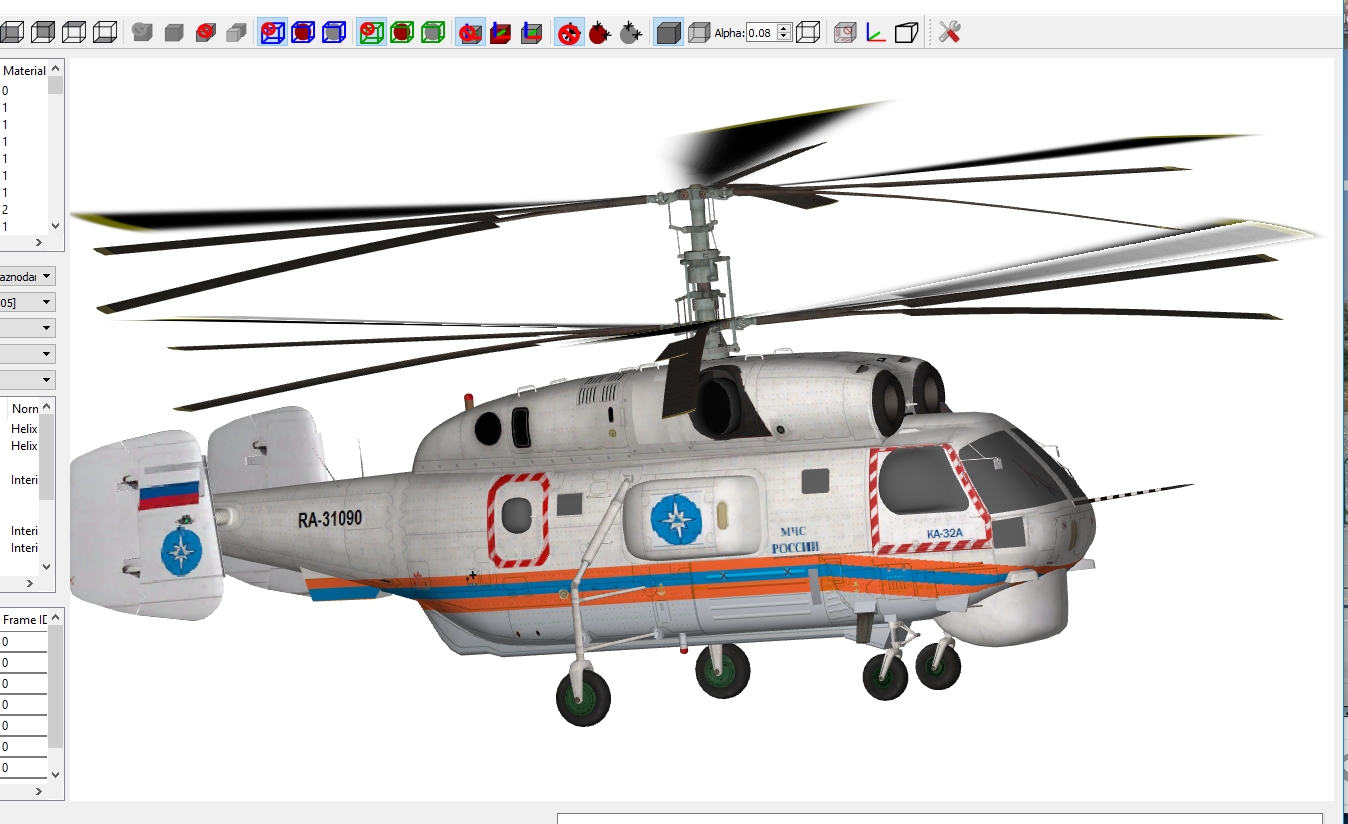The image size is (1348, 824).
Task: Open the wrench and screwdriver settings tool
Action: pos(949,32)
